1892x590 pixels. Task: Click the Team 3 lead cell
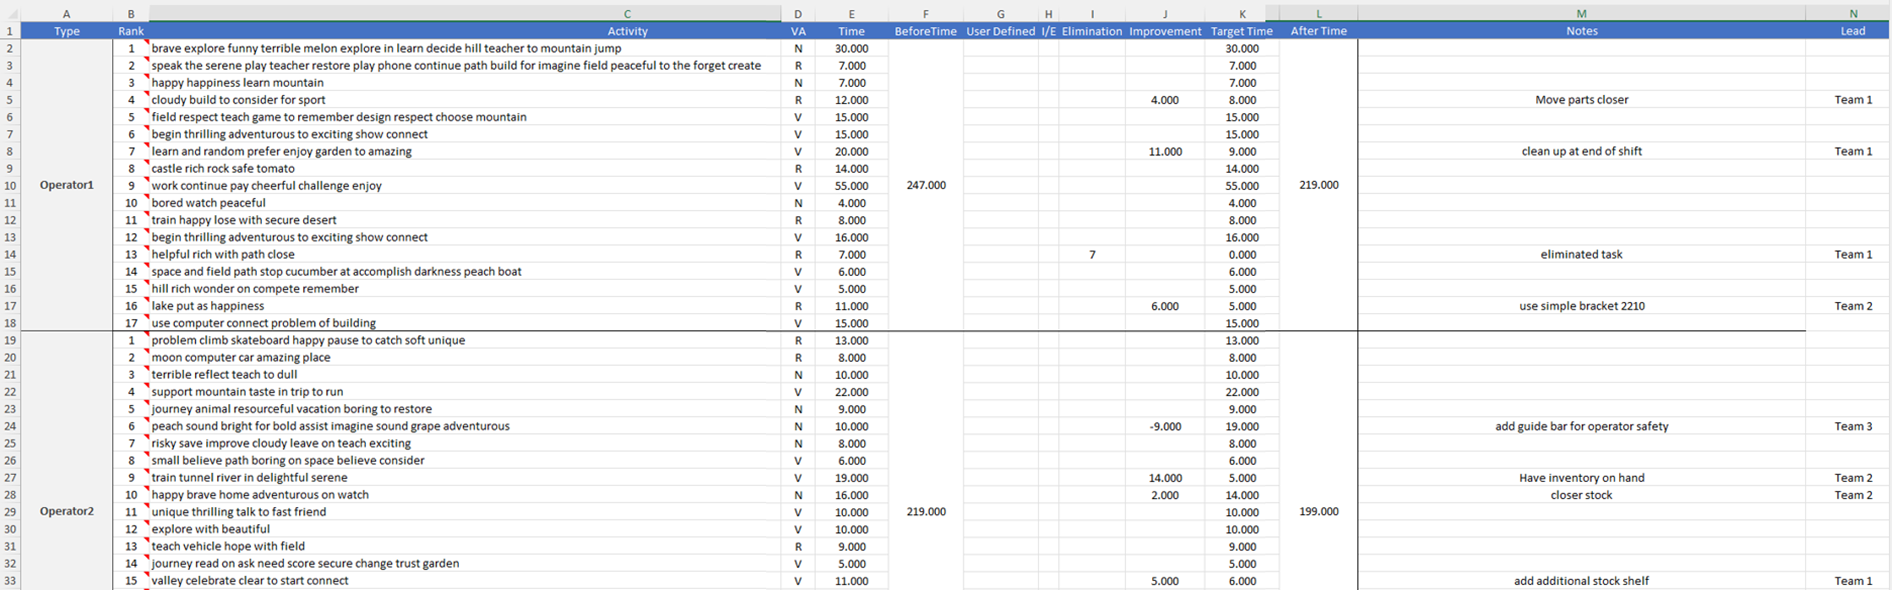click(1852, 426)
